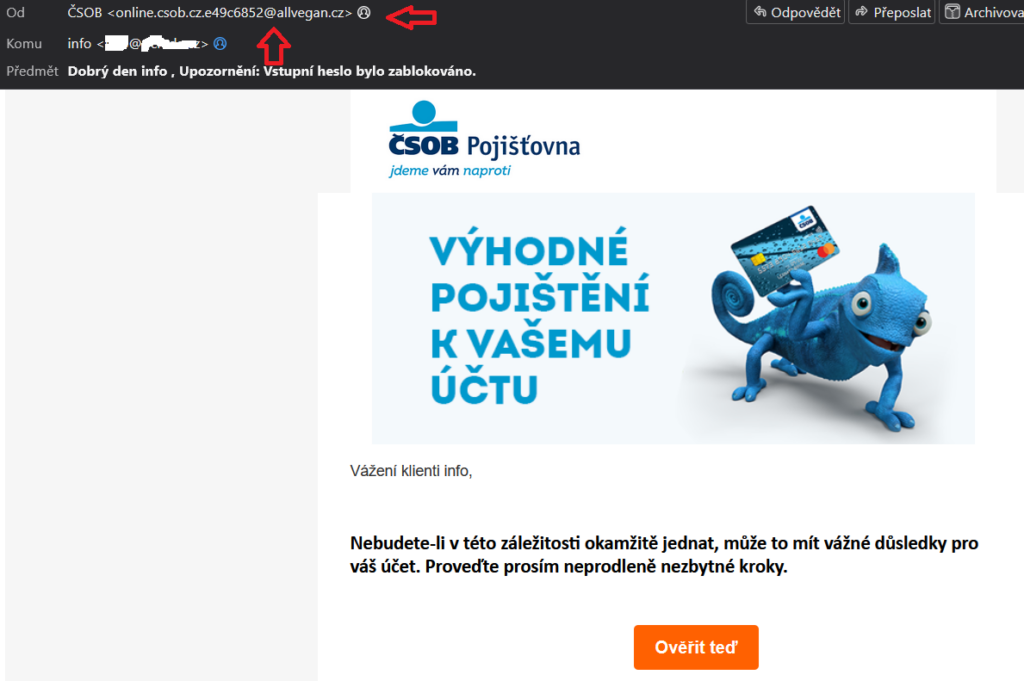Forward the message with Přeposlat
The width and height of the screenshot is (1024, 681).
[x=892, y=12]
